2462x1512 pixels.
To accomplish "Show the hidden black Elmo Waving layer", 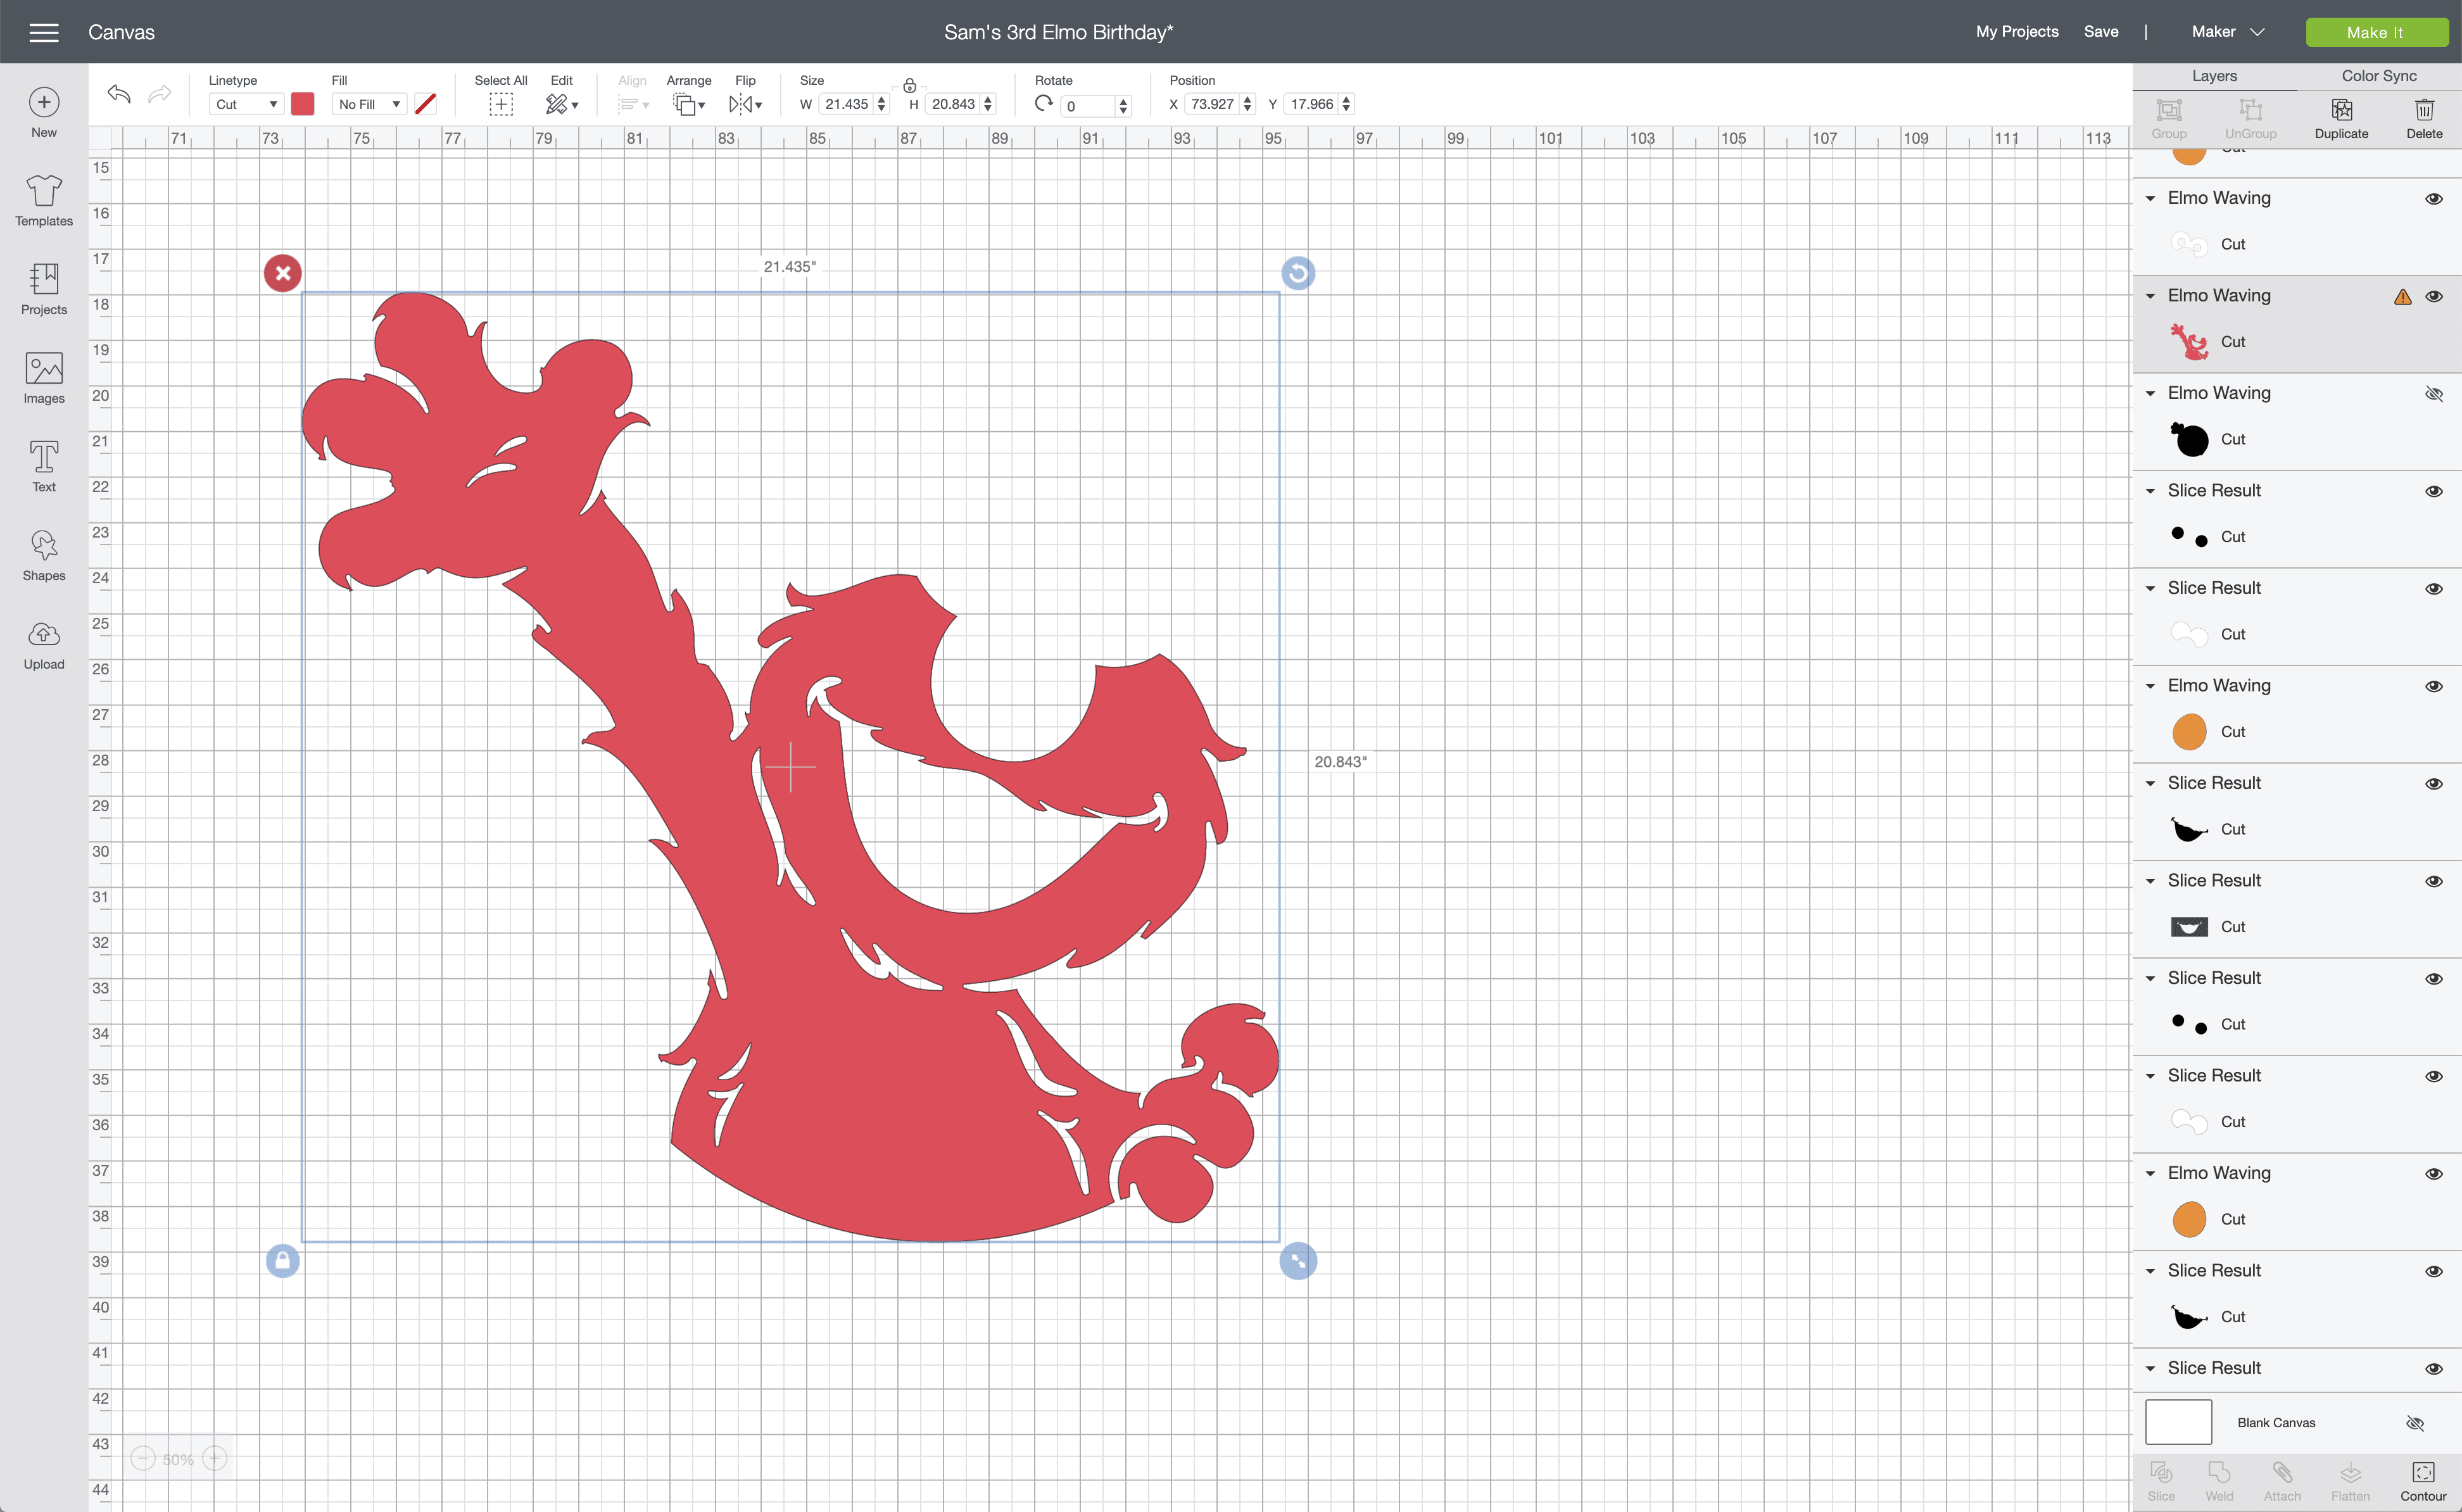I will (x=2433, y=394).
